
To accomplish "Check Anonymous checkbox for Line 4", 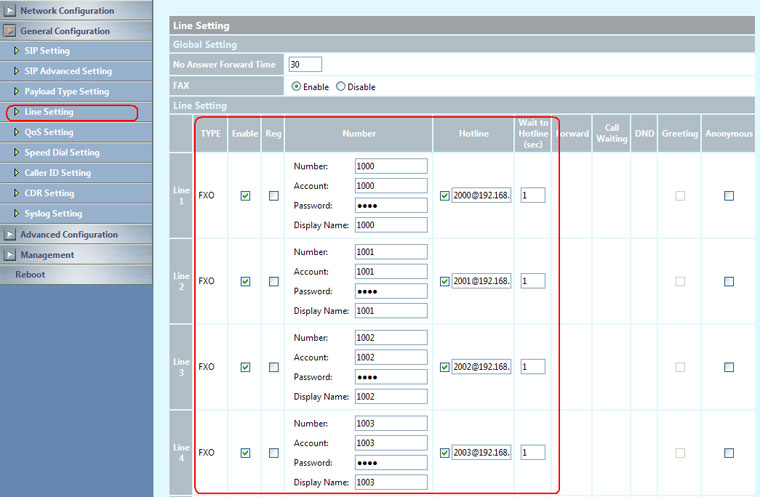I will click(728, 453).
